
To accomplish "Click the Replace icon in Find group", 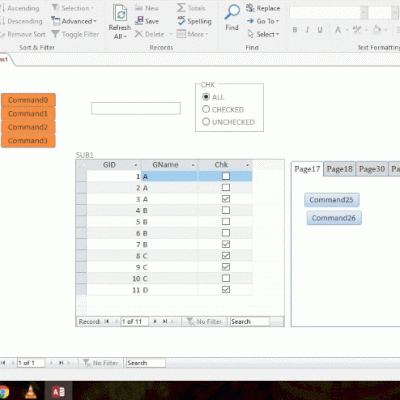I will pyautogui.click(x=250, y=8).
